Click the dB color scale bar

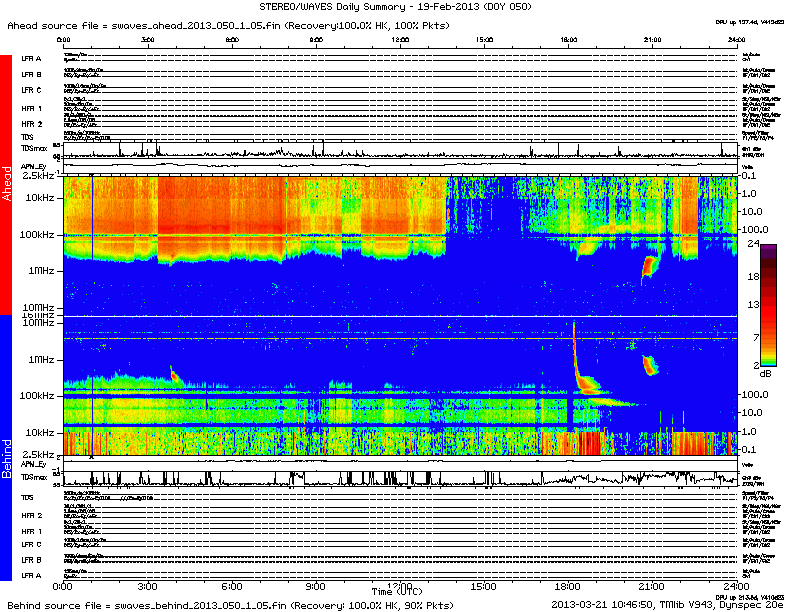(x=769, y=305)
